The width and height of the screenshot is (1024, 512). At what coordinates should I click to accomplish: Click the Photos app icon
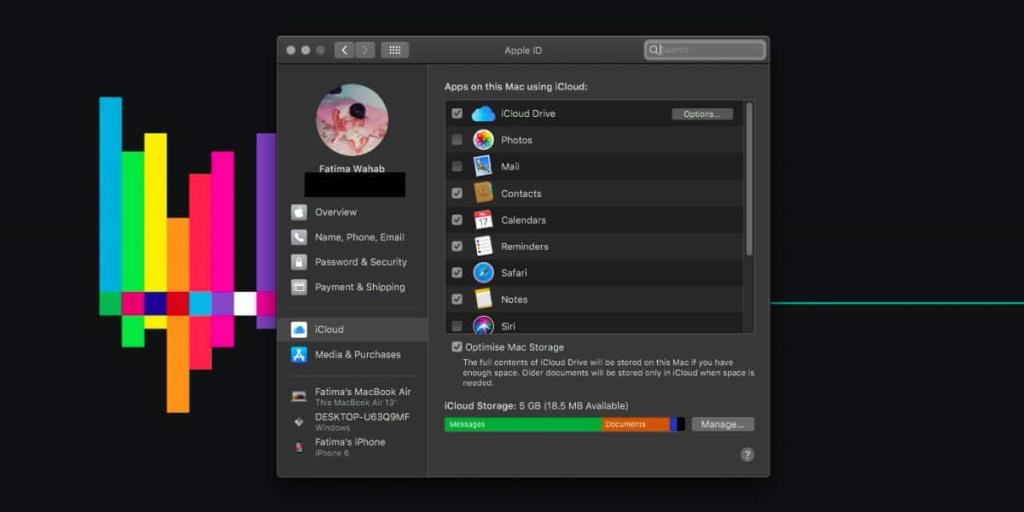tap(483, 140)
